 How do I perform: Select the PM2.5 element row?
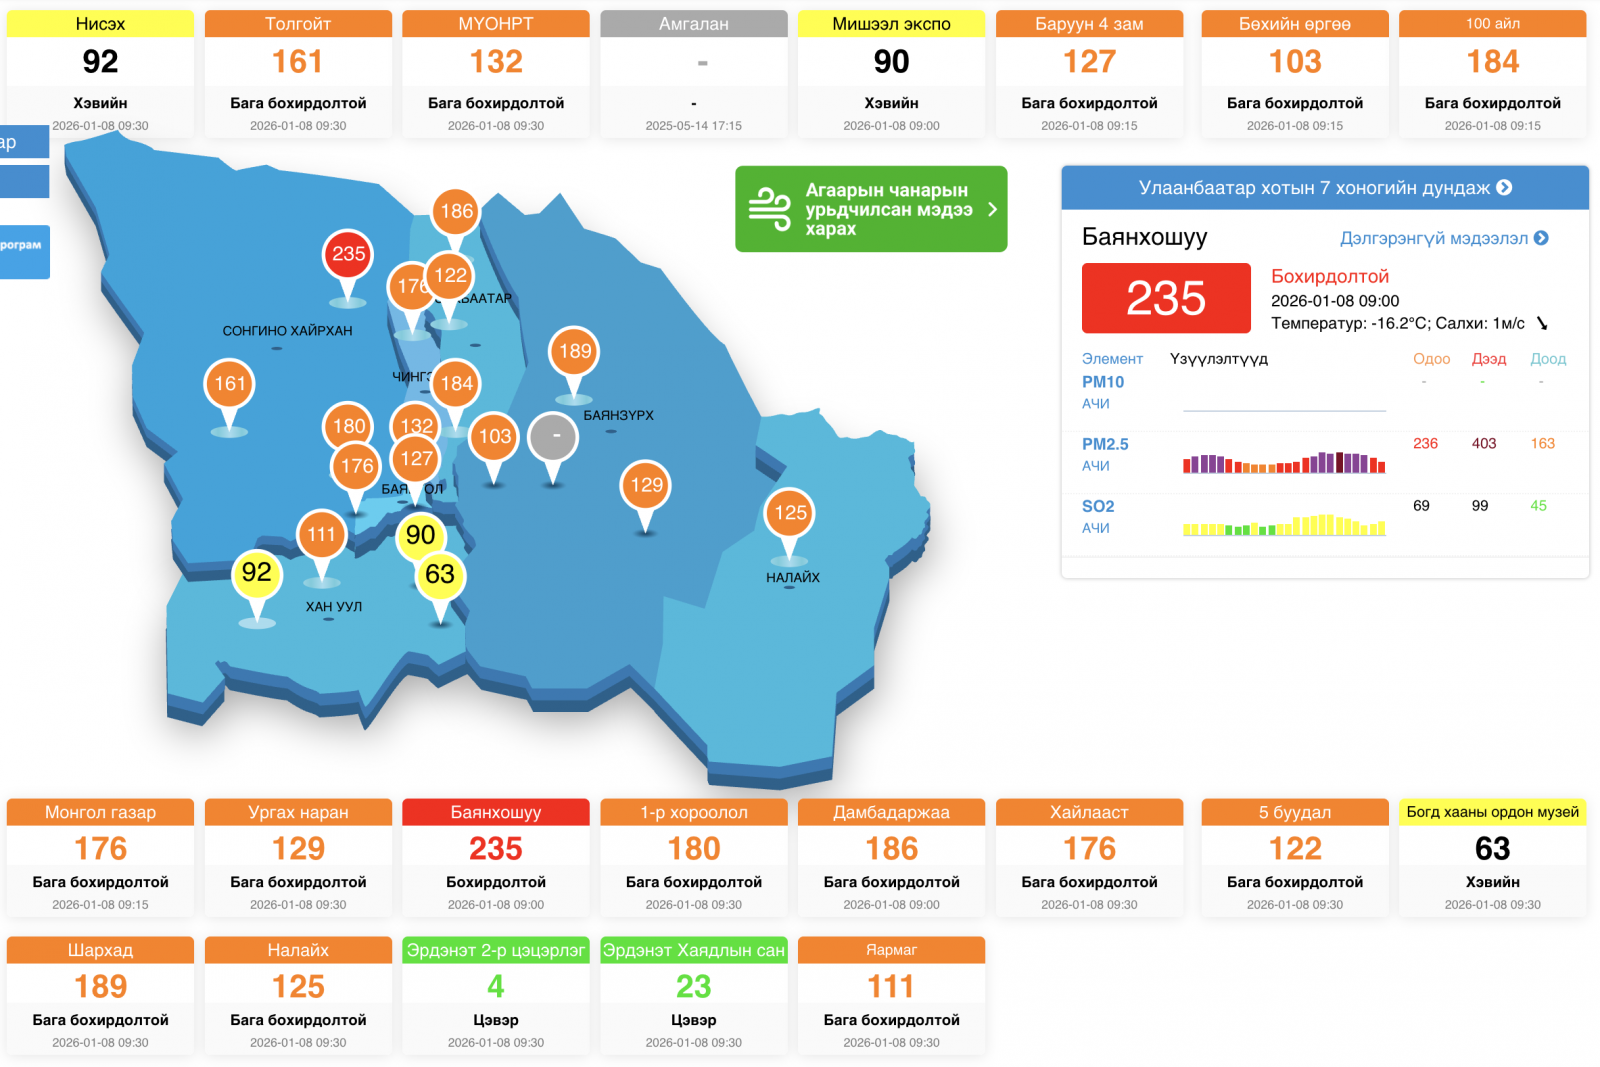point(1105,444)
